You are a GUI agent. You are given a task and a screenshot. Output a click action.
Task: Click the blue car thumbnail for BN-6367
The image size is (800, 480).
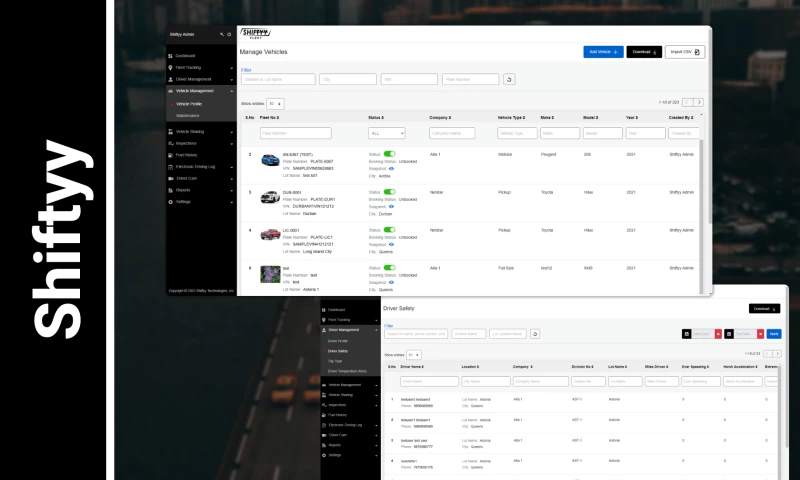tap(270, 160)
